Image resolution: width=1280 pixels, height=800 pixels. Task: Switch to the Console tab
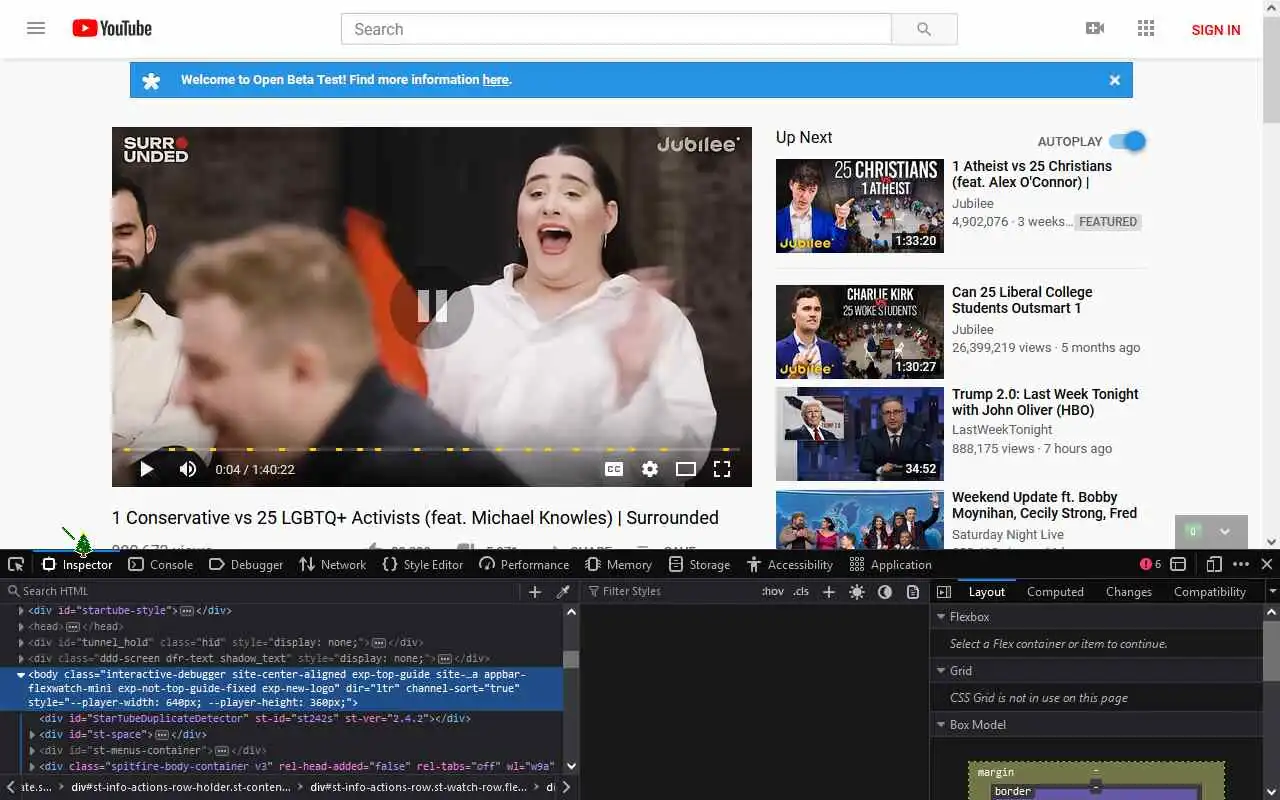(x=161, y=564)
